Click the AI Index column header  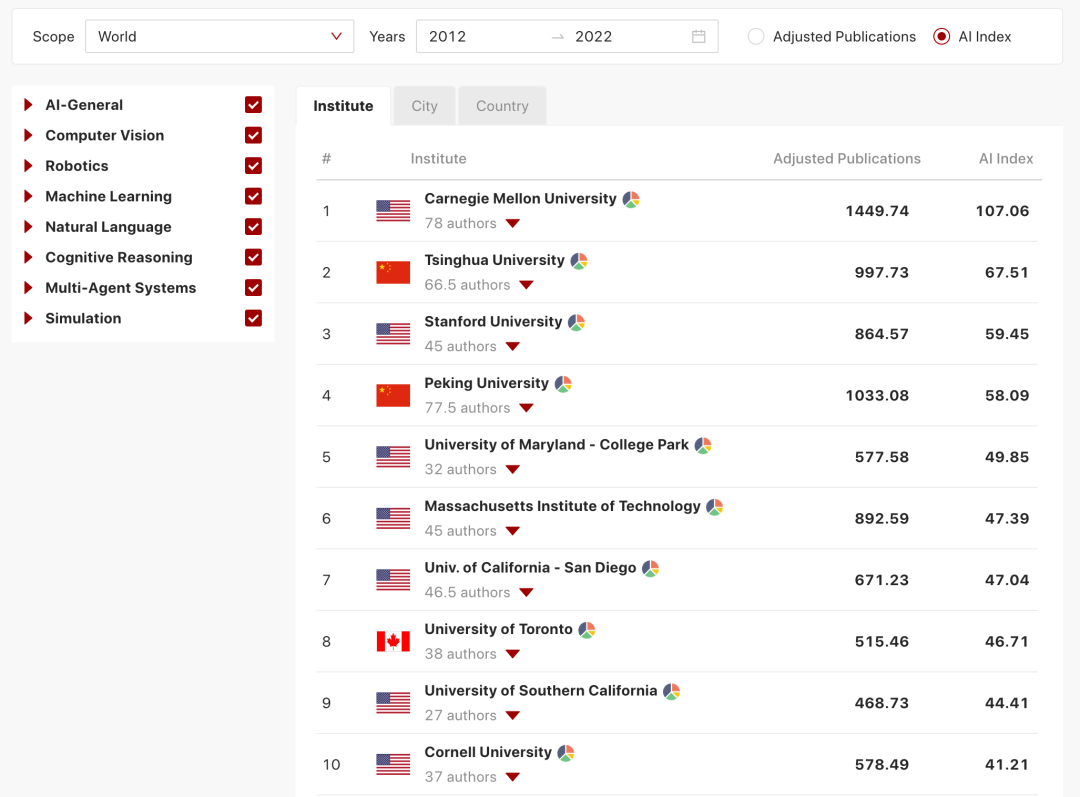pos(1006,158)
